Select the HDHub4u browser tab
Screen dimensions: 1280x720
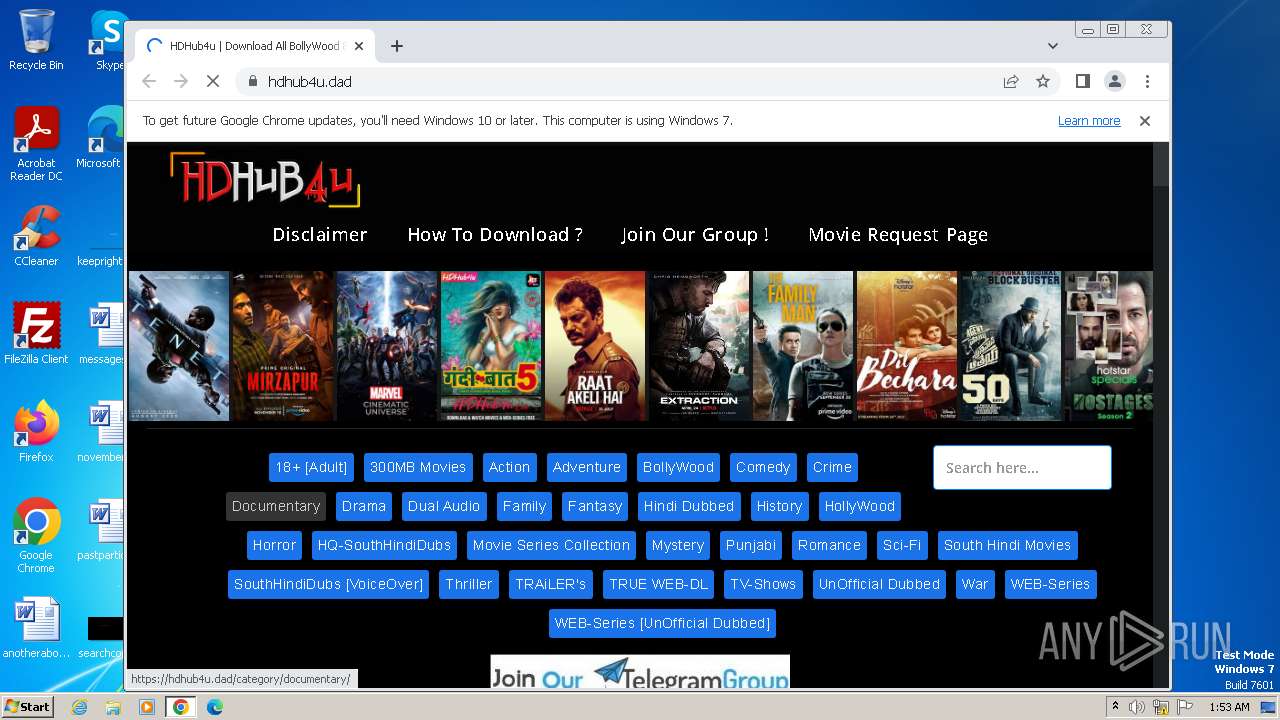click(x=255, y=46)
